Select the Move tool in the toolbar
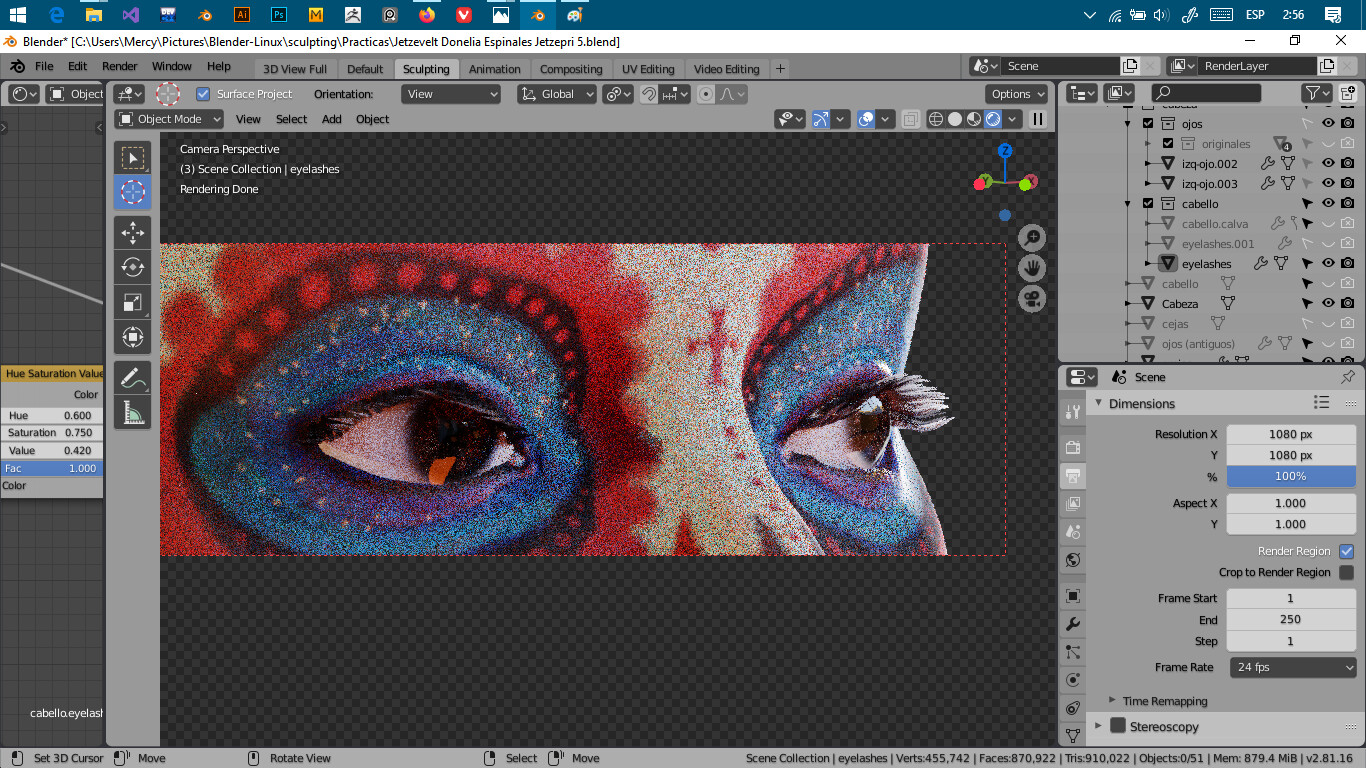 coord(132,233)
